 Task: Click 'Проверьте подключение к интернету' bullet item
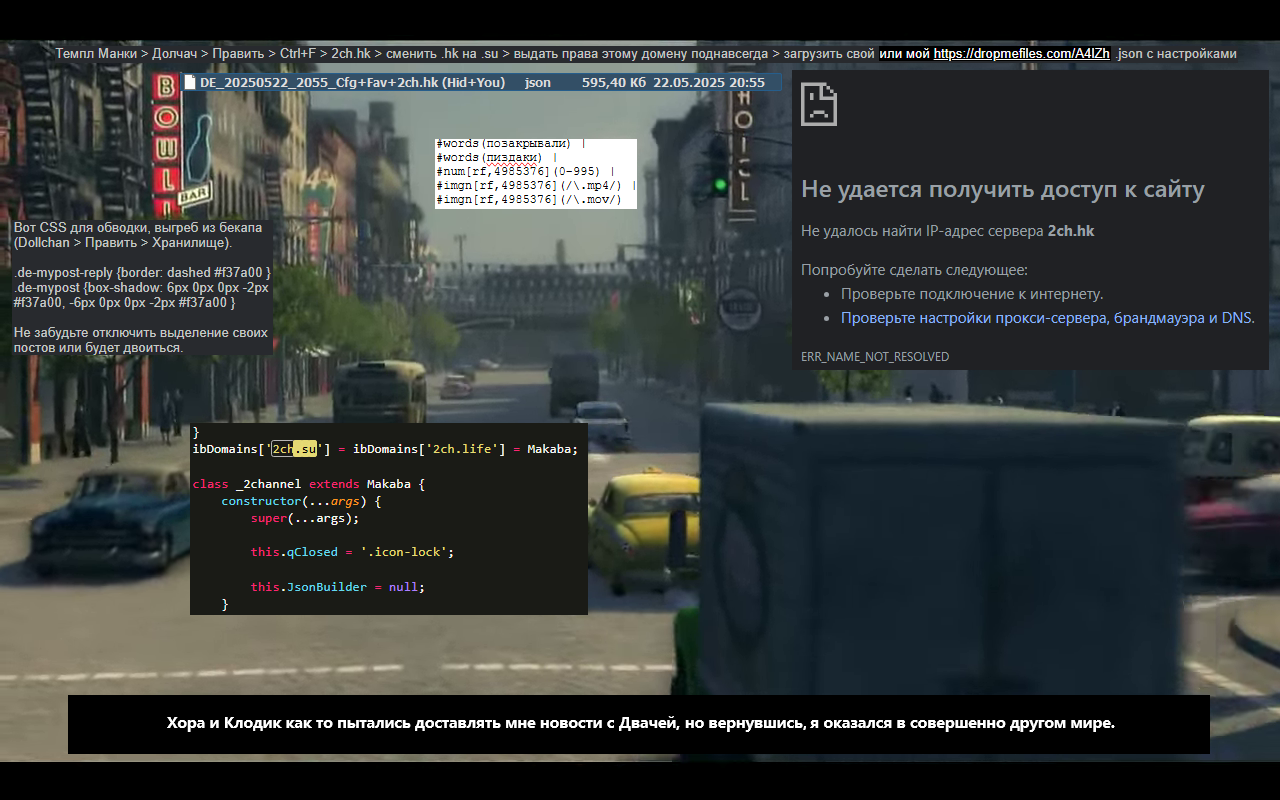point(971,294)
